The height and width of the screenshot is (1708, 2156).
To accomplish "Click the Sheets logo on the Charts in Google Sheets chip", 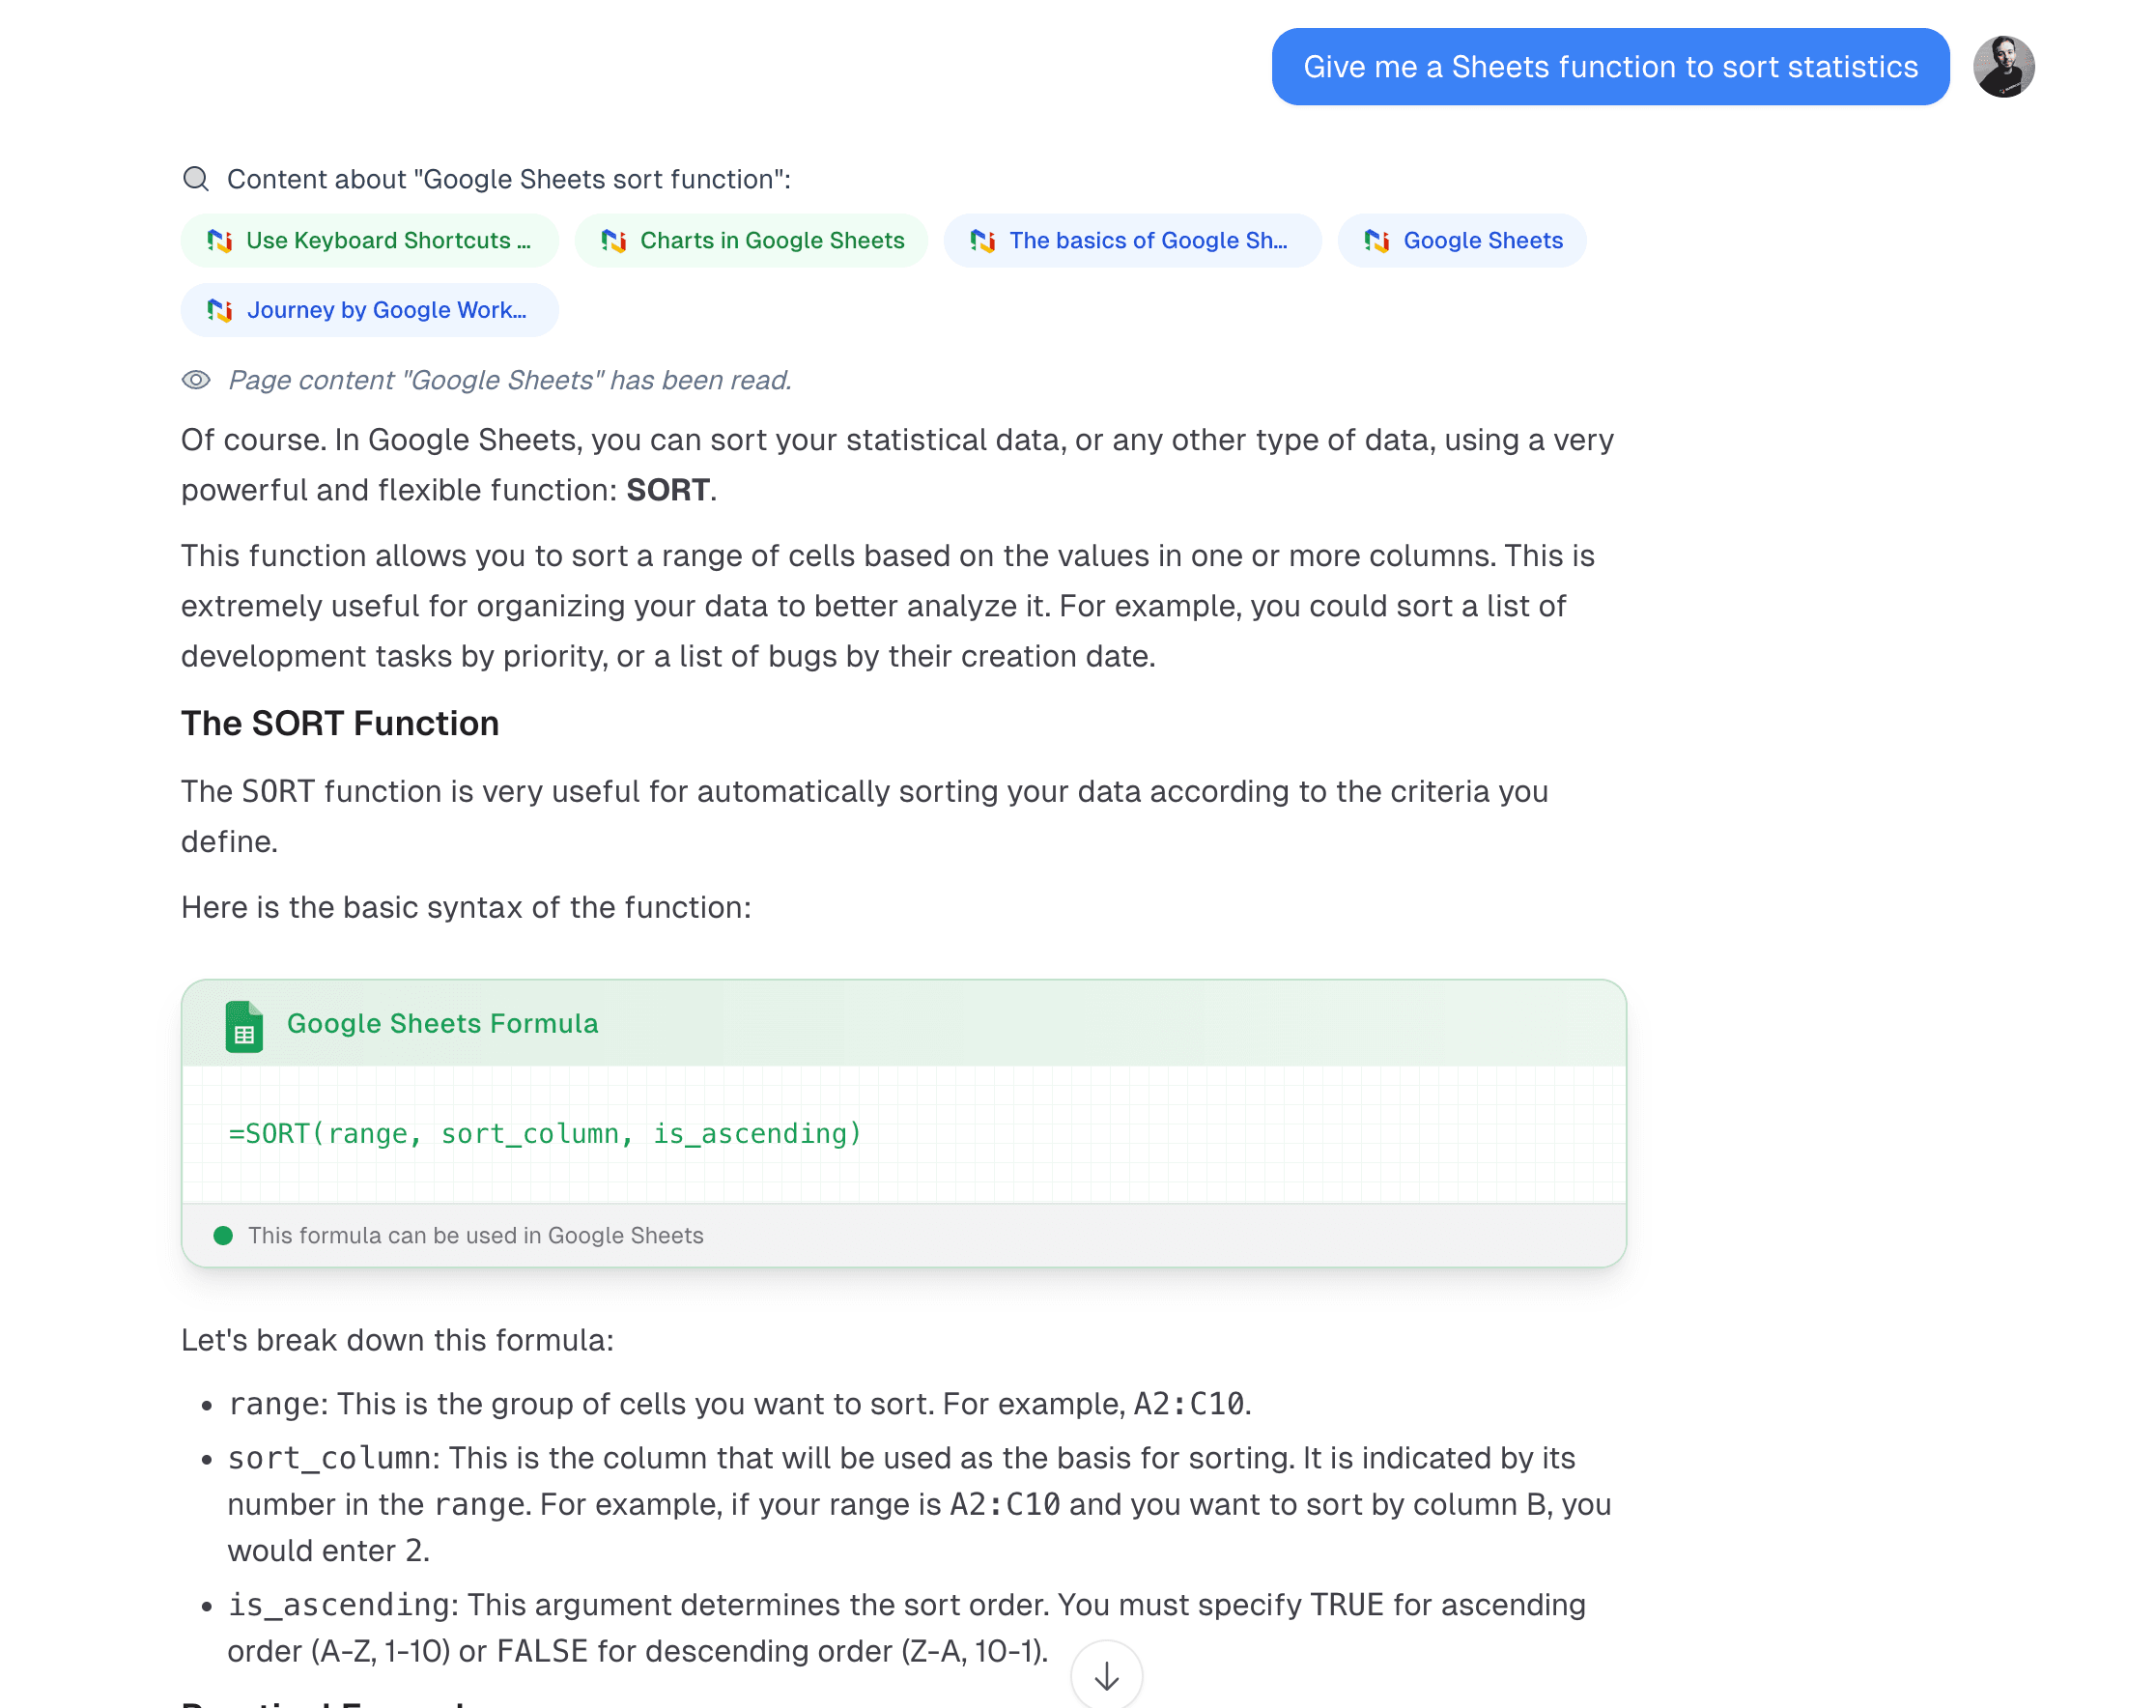I will coord(613,240).
